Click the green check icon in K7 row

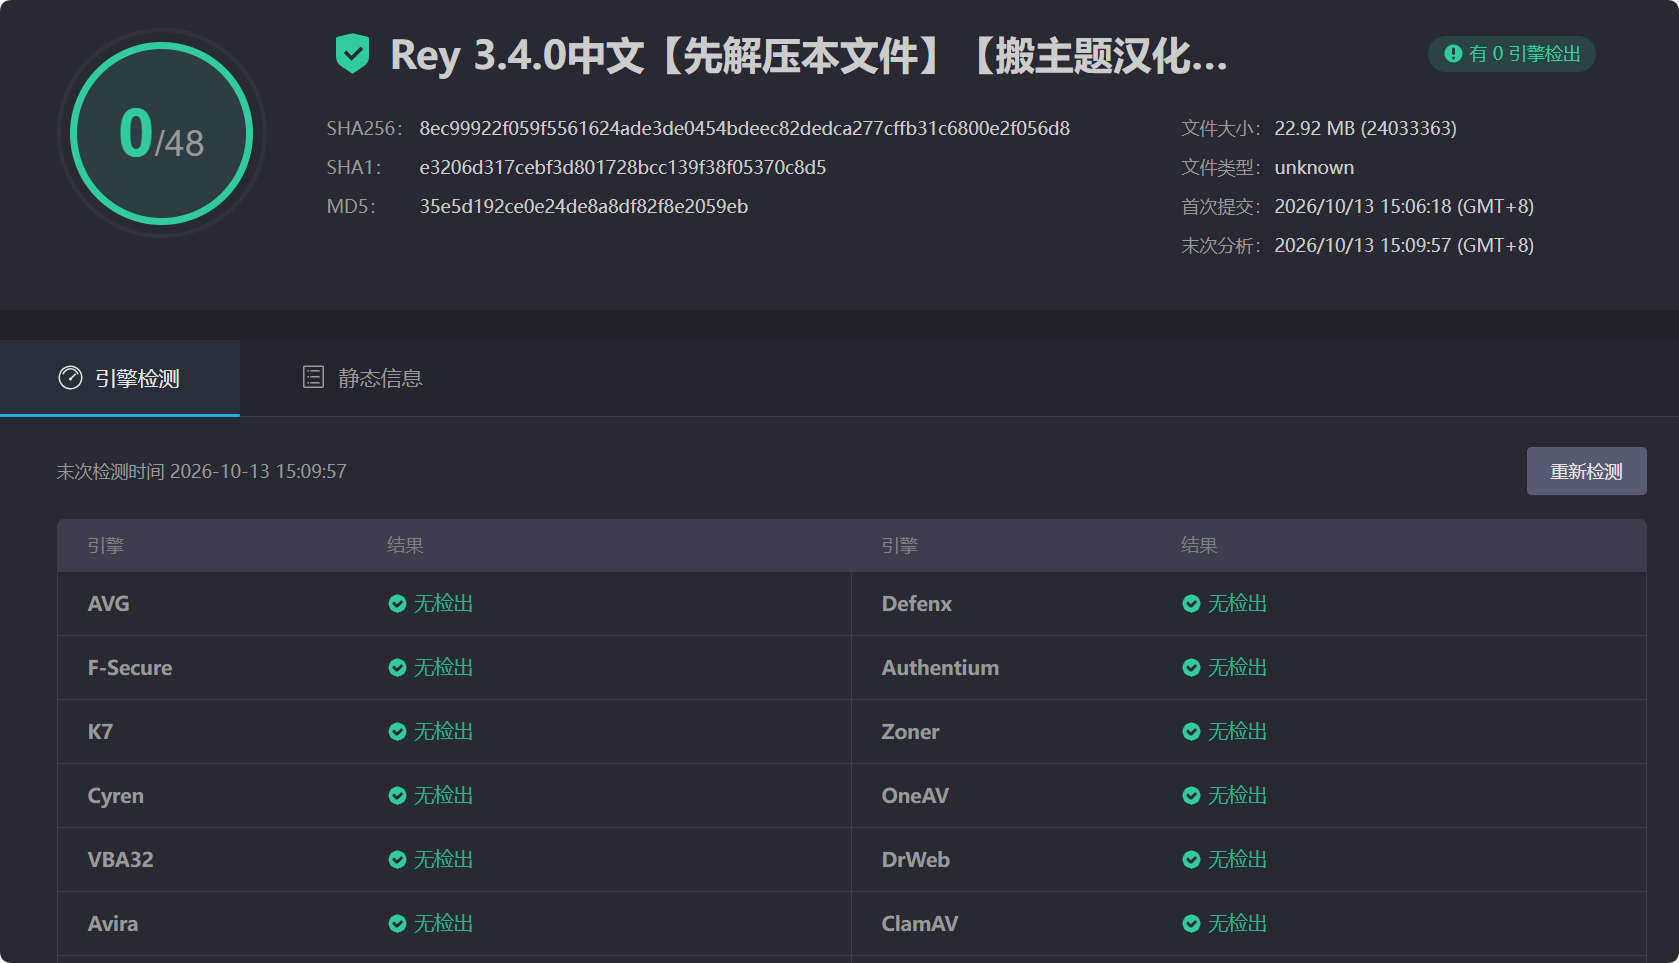[397, 732]
